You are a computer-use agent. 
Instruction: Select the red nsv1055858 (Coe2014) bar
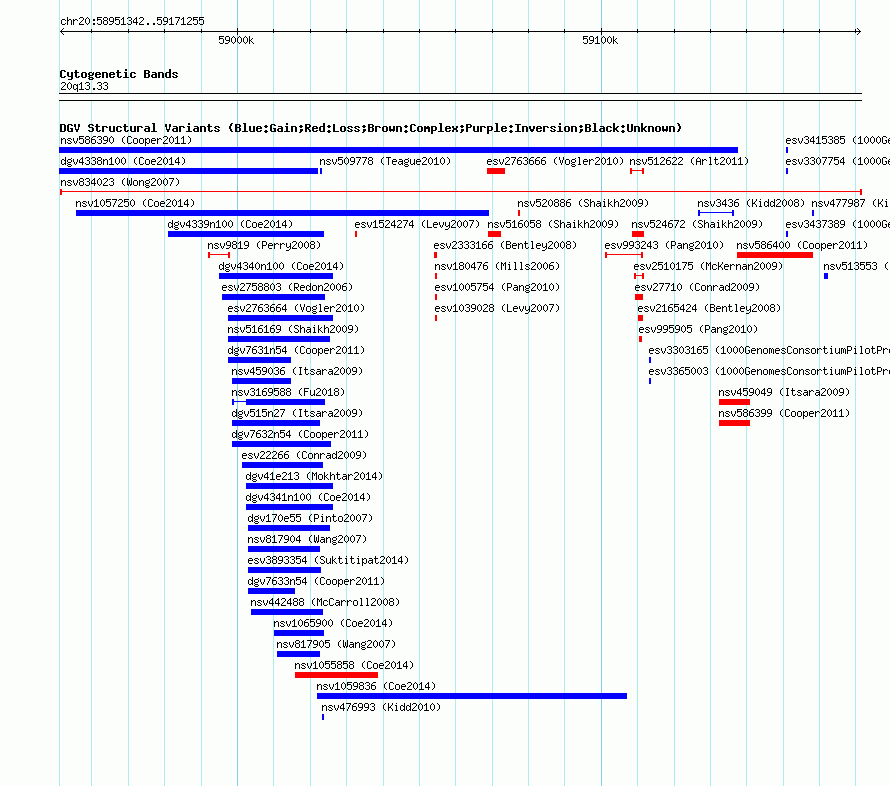[x=336, y=675]
